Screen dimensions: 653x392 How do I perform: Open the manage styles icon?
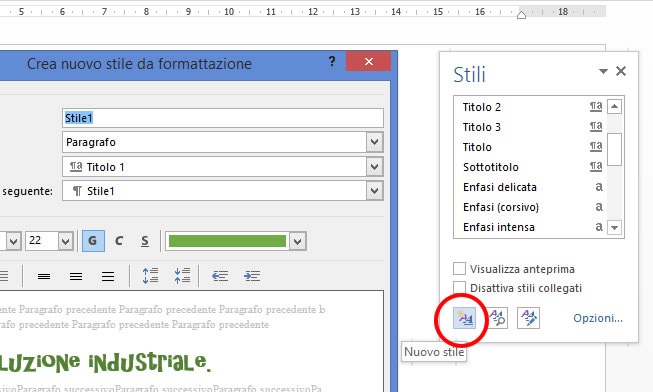point(528,318)
